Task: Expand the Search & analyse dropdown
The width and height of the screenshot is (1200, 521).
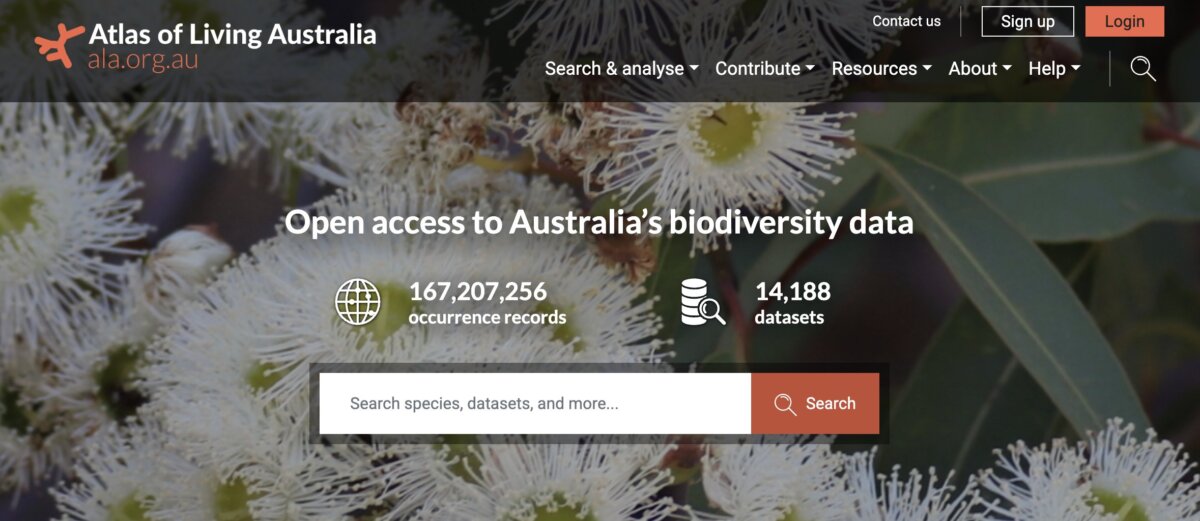Action: 621,69
